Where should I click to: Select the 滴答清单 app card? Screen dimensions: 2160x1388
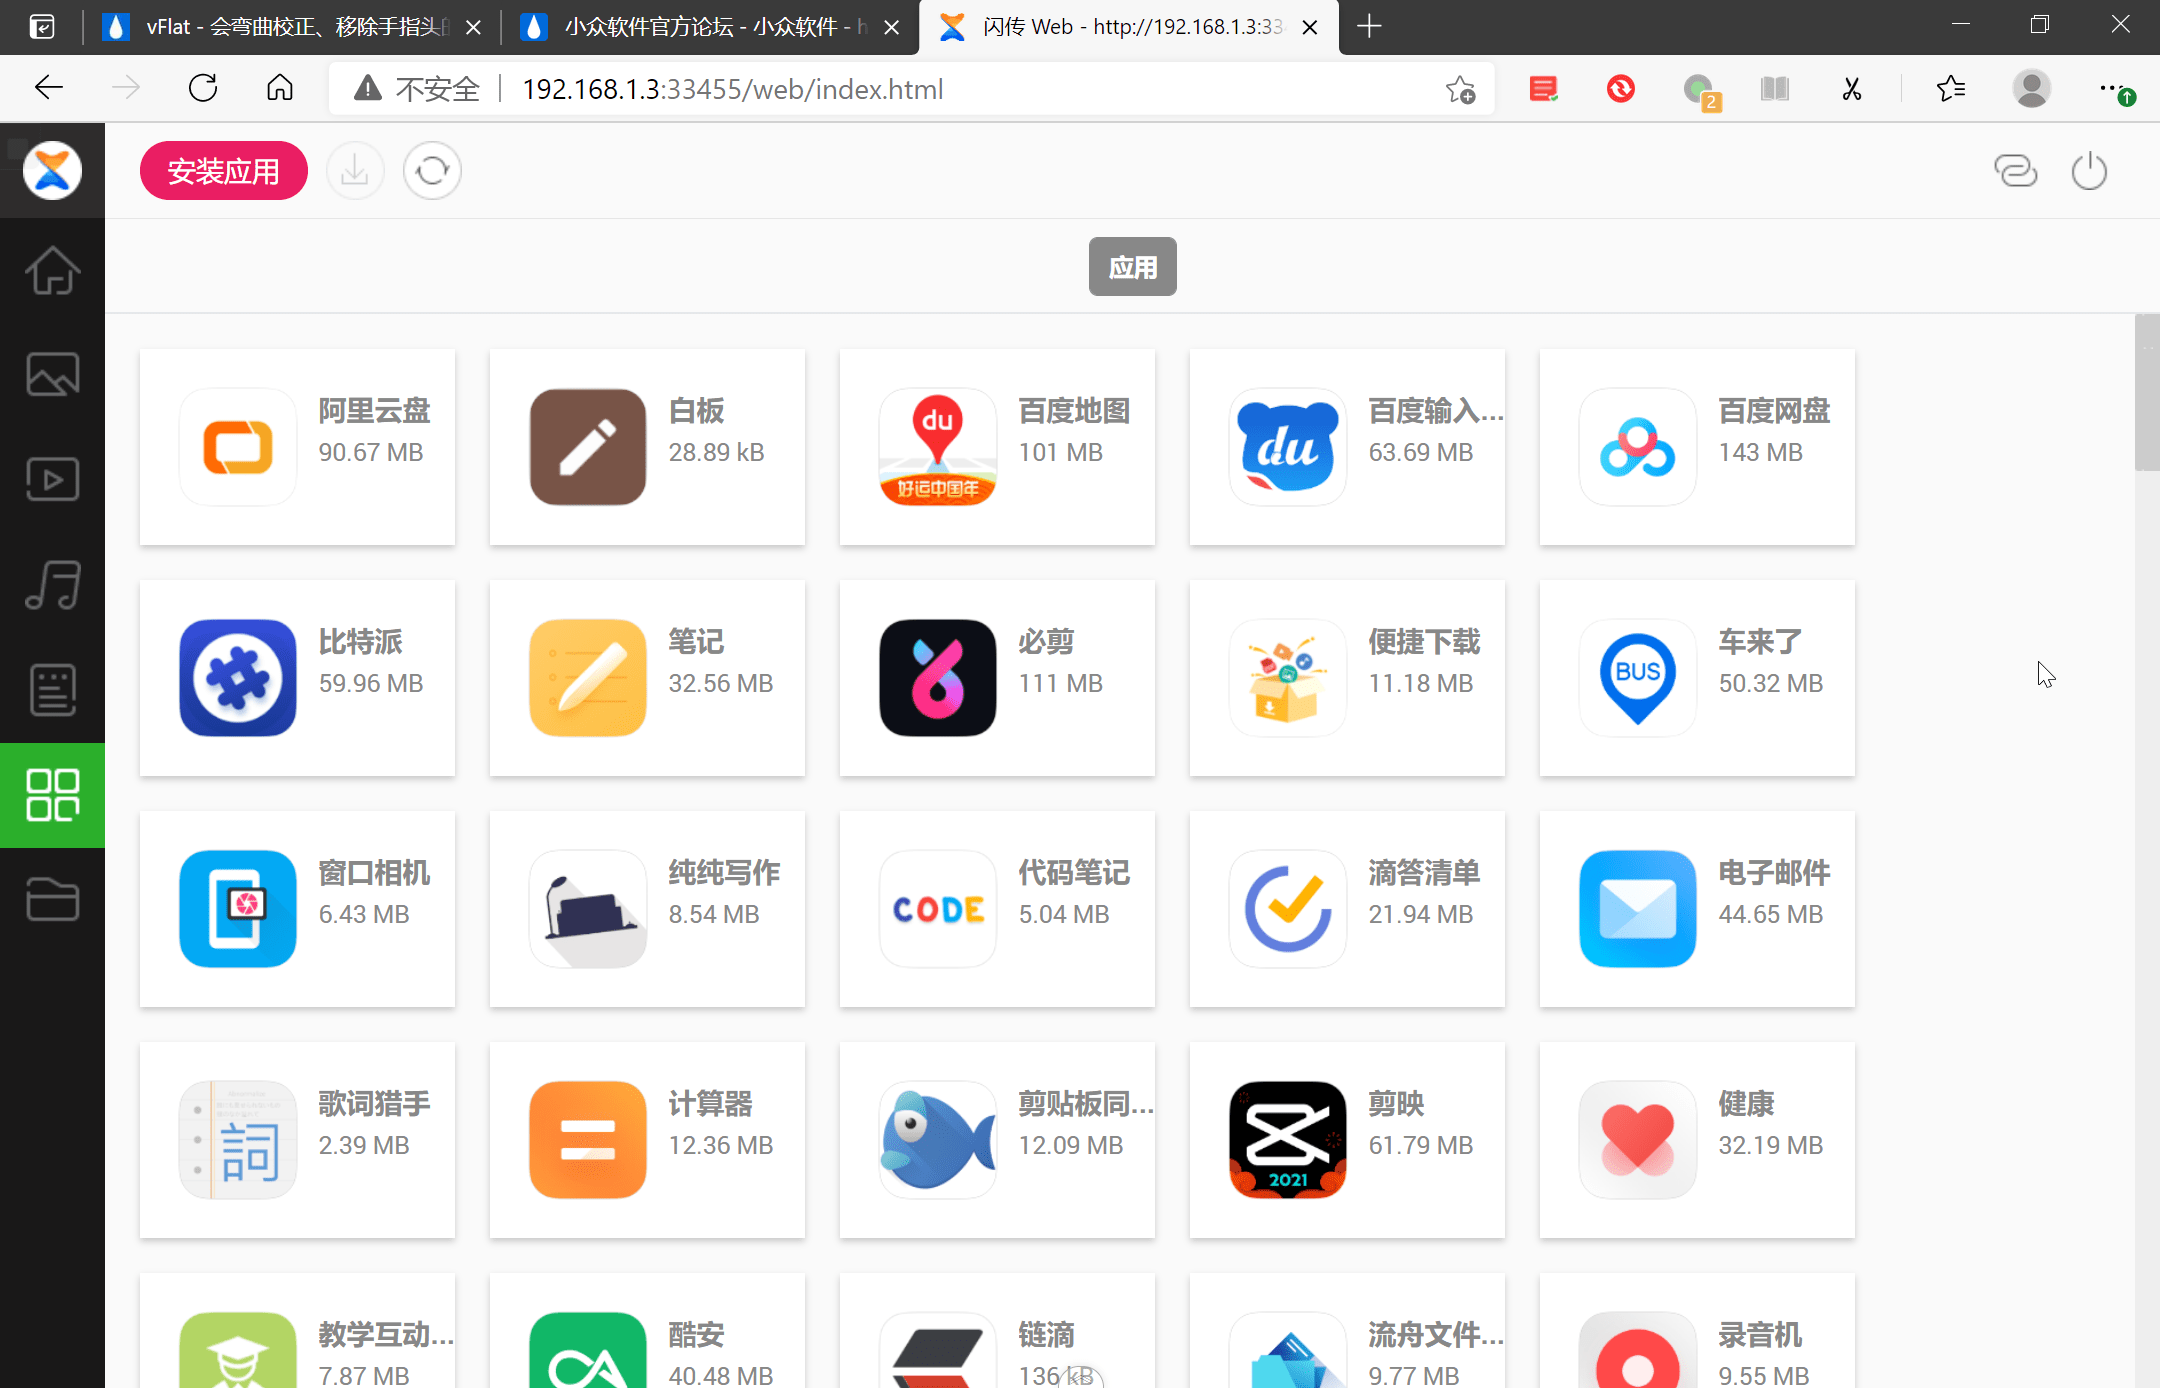1347,909
